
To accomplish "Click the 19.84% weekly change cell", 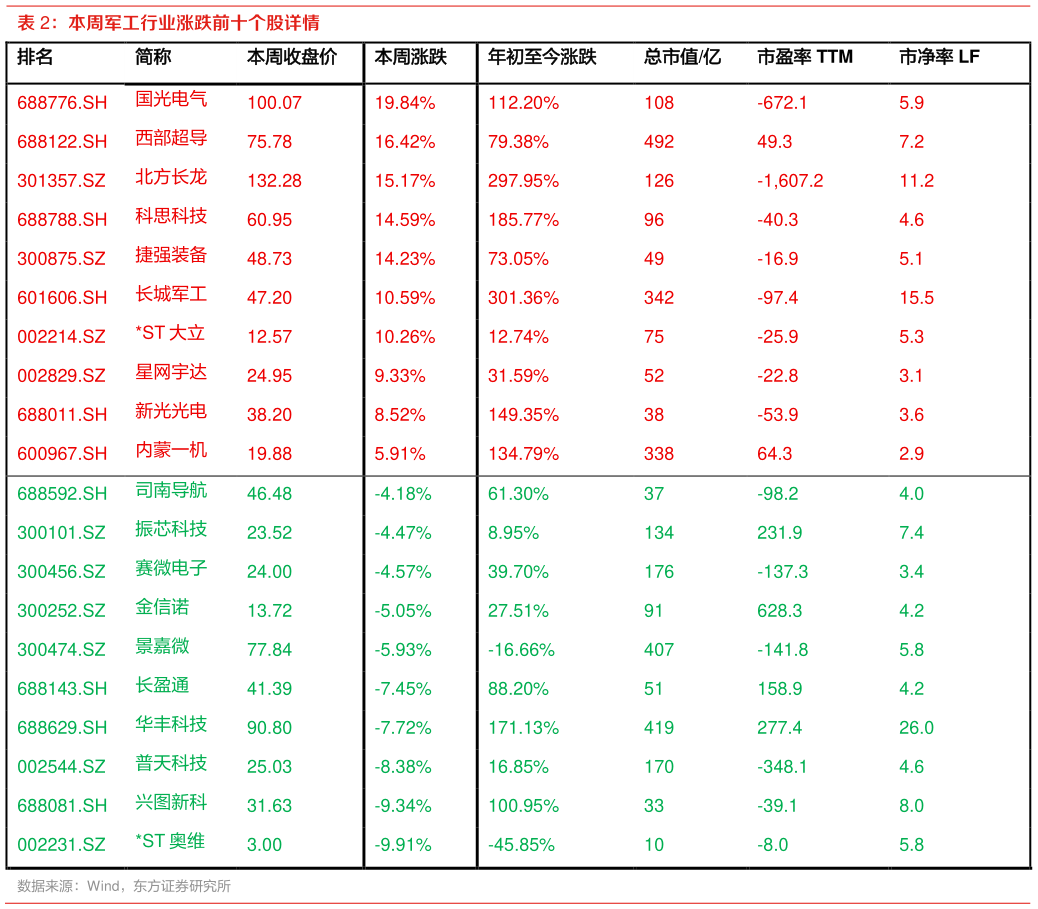I will 405,102.
